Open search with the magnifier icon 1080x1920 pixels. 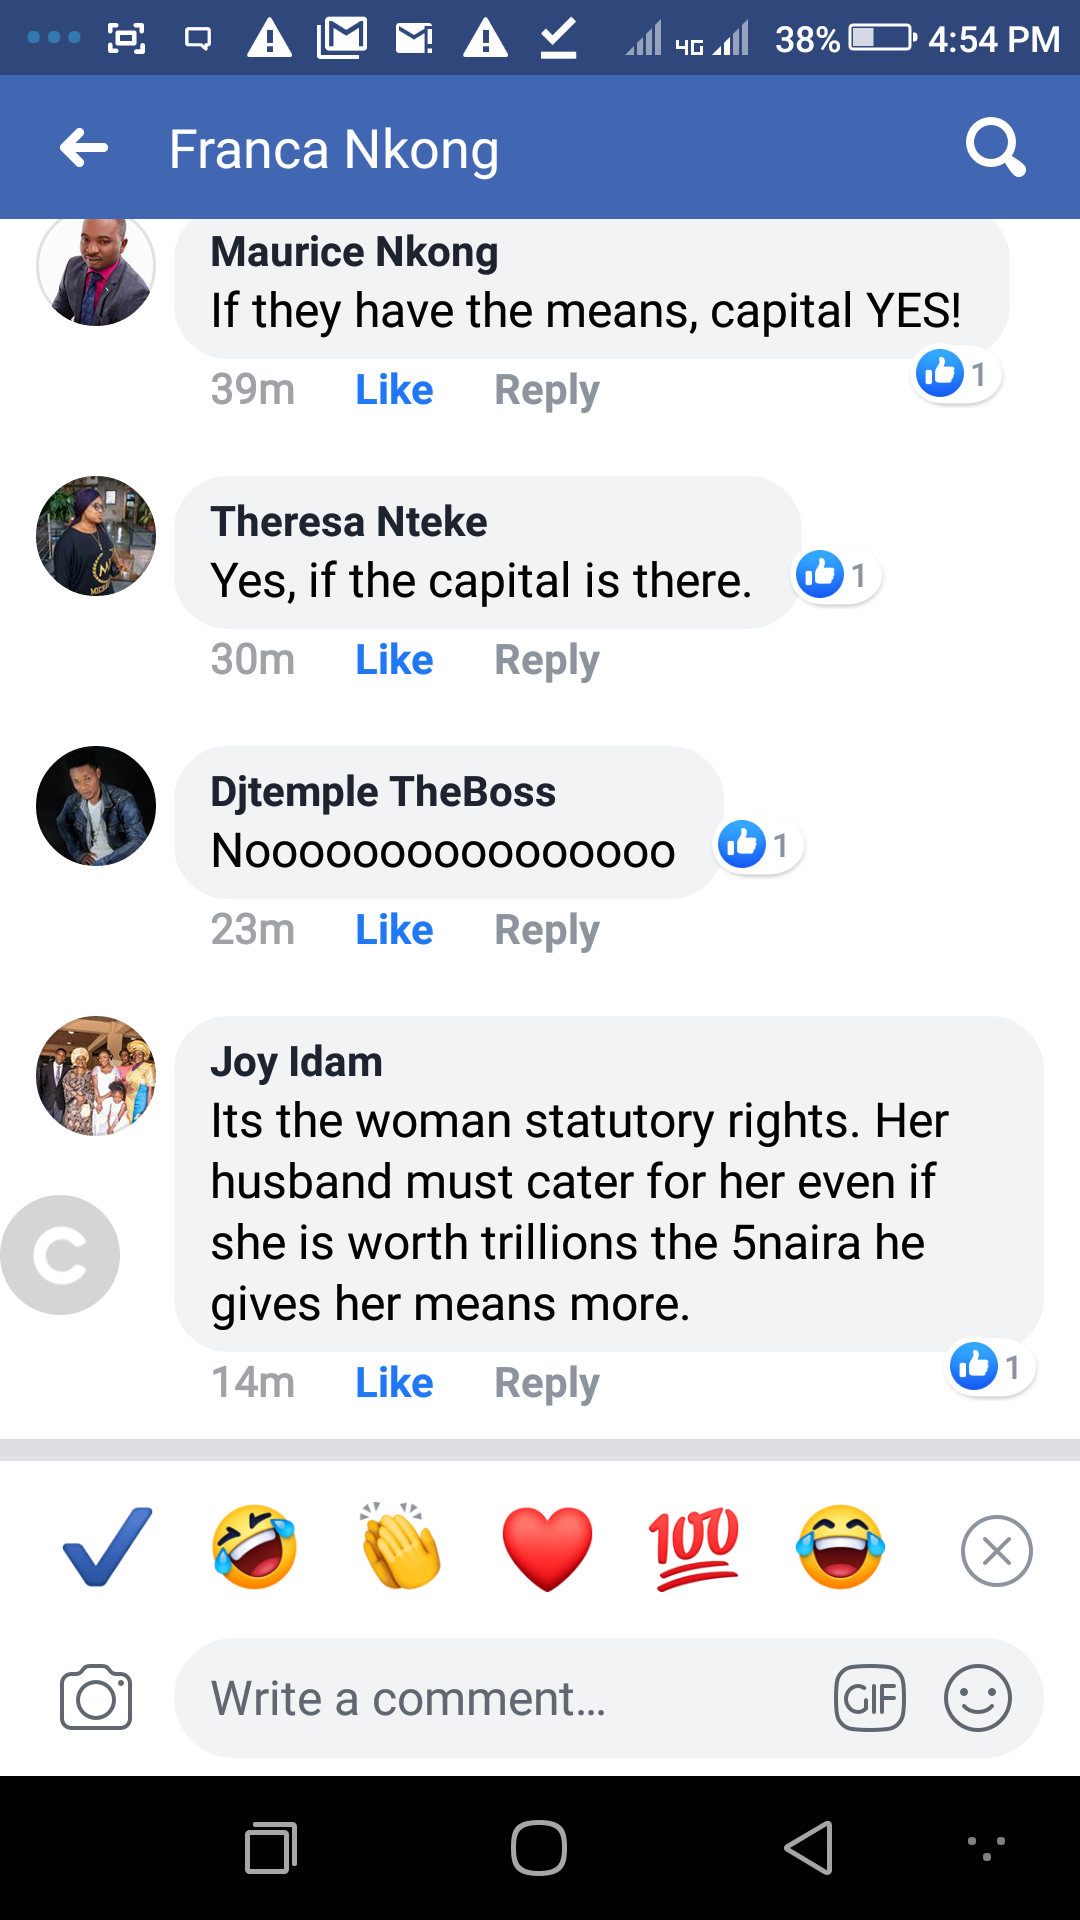[995, 148]
